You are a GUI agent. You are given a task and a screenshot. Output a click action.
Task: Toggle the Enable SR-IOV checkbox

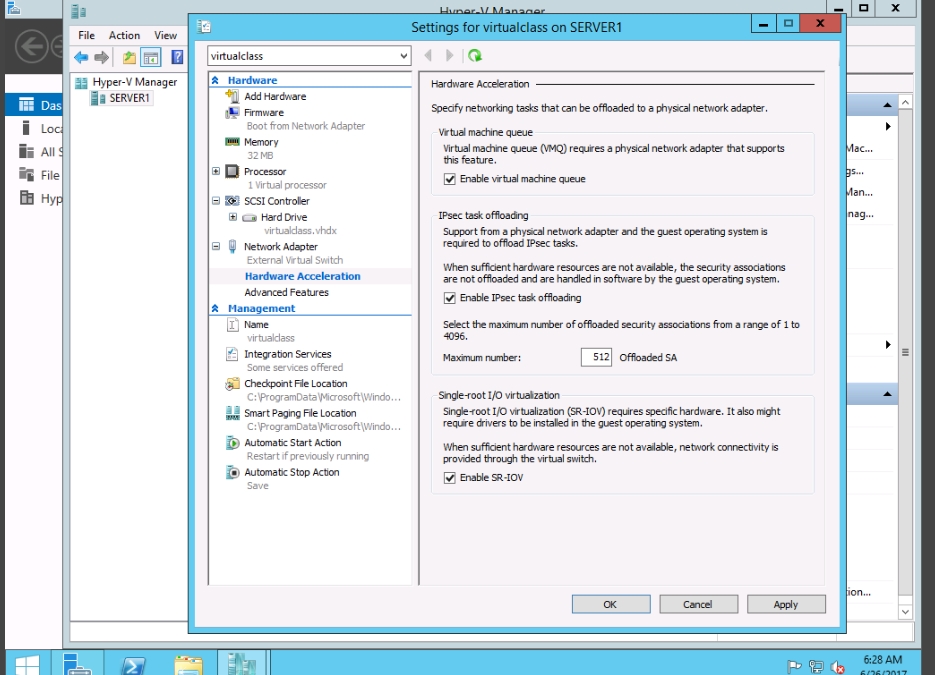click(x=450, y=478)
